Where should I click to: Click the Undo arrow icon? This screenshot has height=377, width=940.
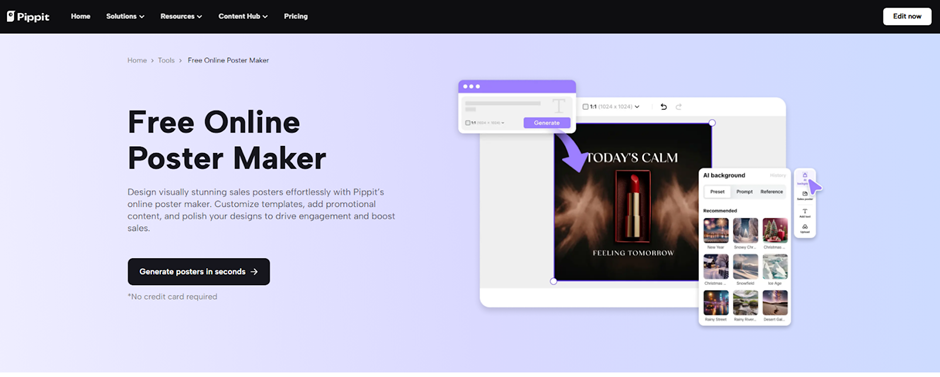[x=664, y=107]
